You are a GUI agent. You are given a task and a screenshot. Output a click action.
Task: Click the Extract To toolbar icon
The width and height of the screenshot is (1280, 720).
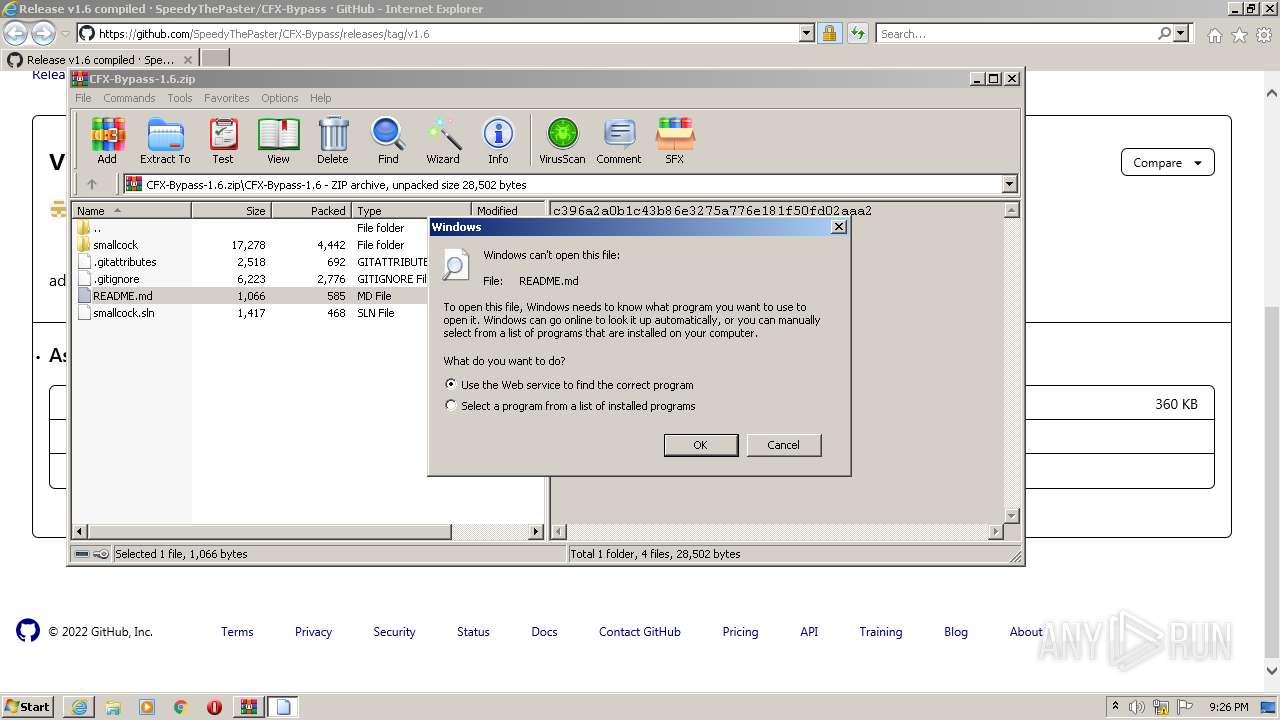pos(165,140)
